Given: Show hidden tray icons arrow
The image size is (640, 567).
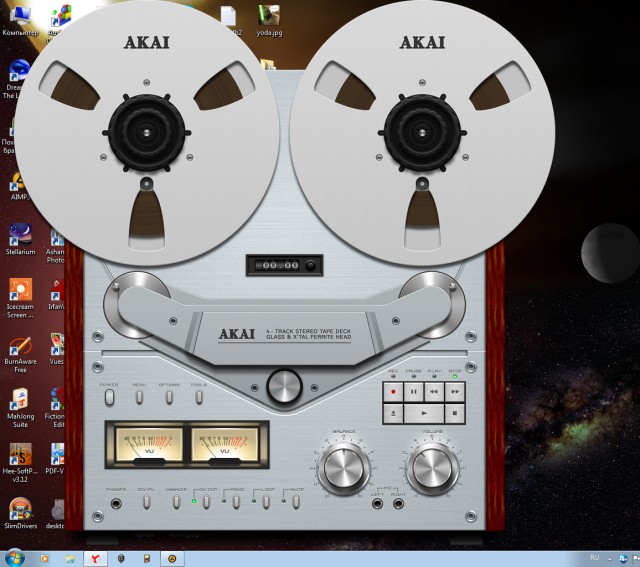Looking at the screenshot, I should click(x=610, y=559).
